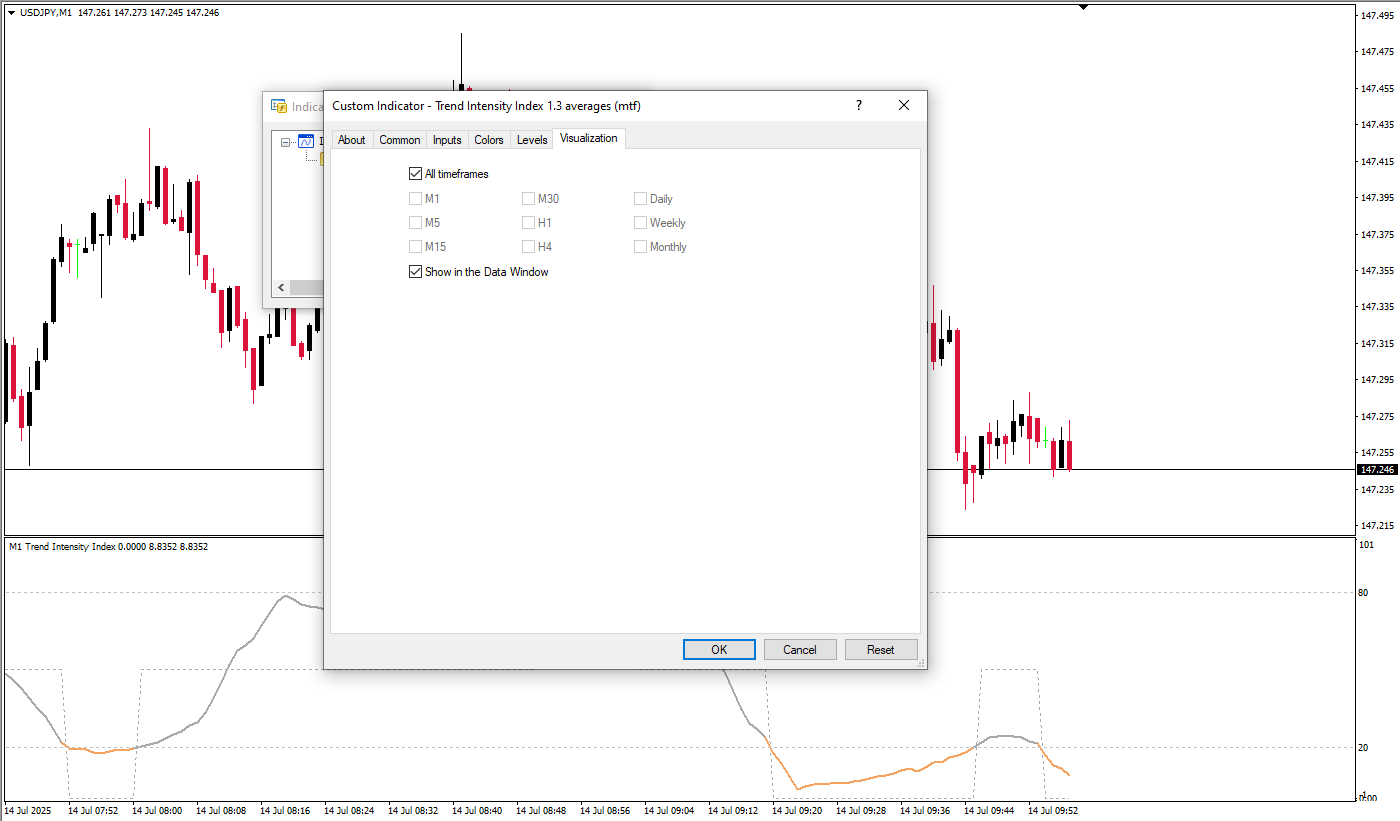Image resolution: width=1400 pixels, height=821 pixels.
Task: Click the blue indicator icon in the tree
Action: tap(306, 142)
